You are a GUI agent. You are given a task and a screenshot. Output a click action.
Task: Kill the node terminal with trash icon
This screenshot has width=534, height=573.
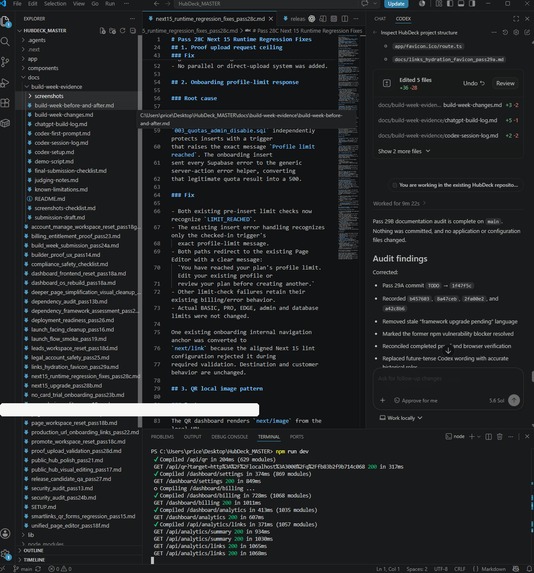point(500,437)
